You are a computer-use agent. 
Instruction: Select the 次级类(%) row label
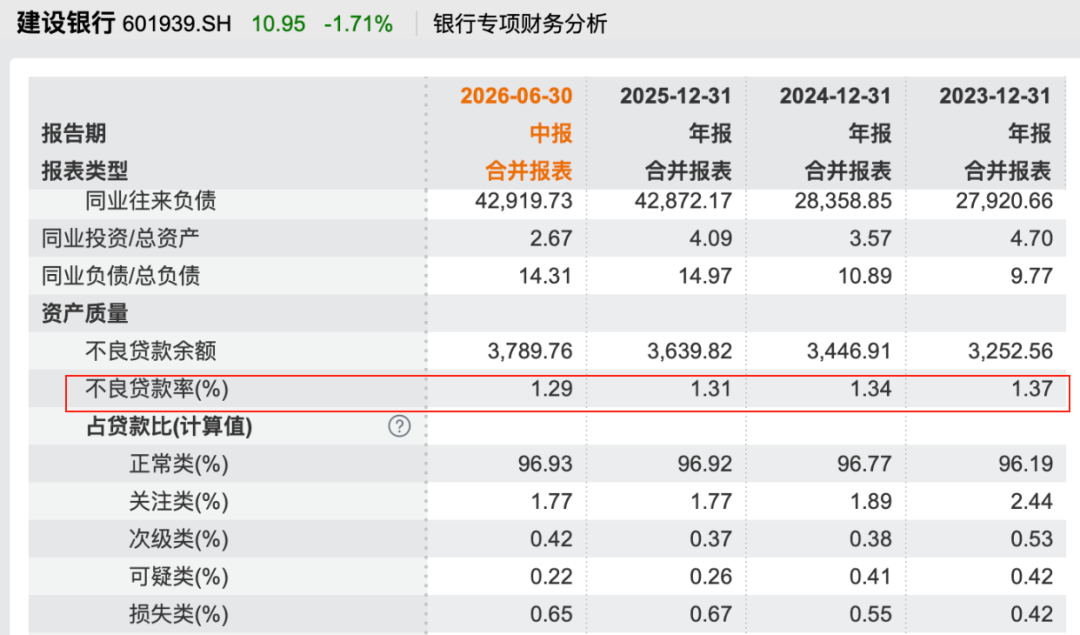[x=179, y=539]
